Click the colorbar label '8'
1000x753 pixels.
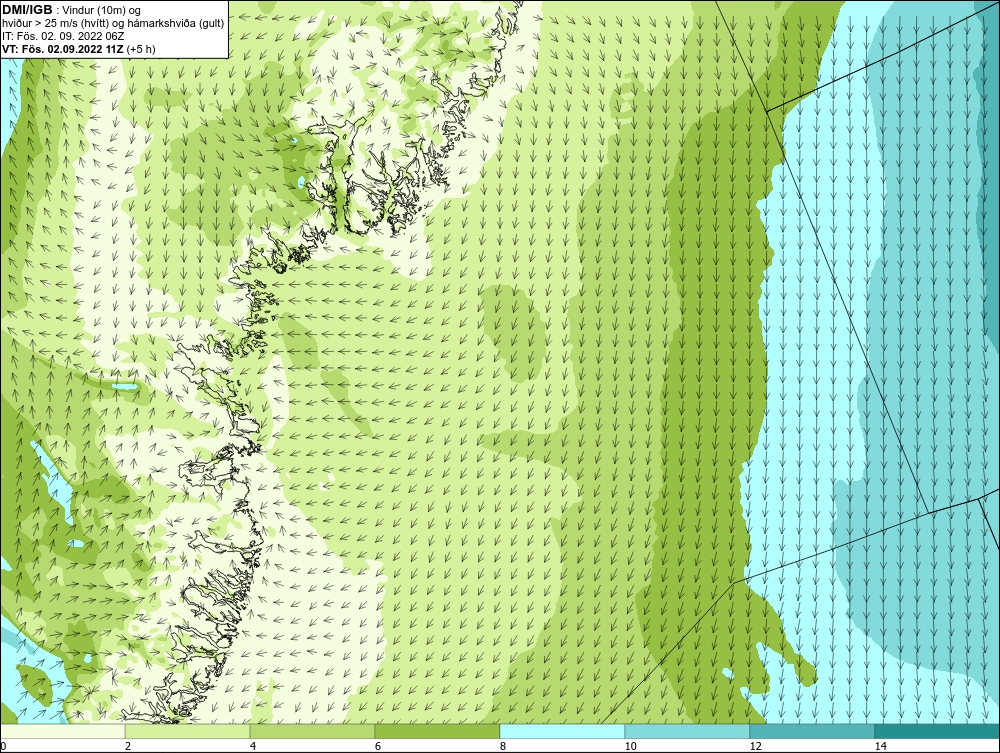tap(503, 746)
